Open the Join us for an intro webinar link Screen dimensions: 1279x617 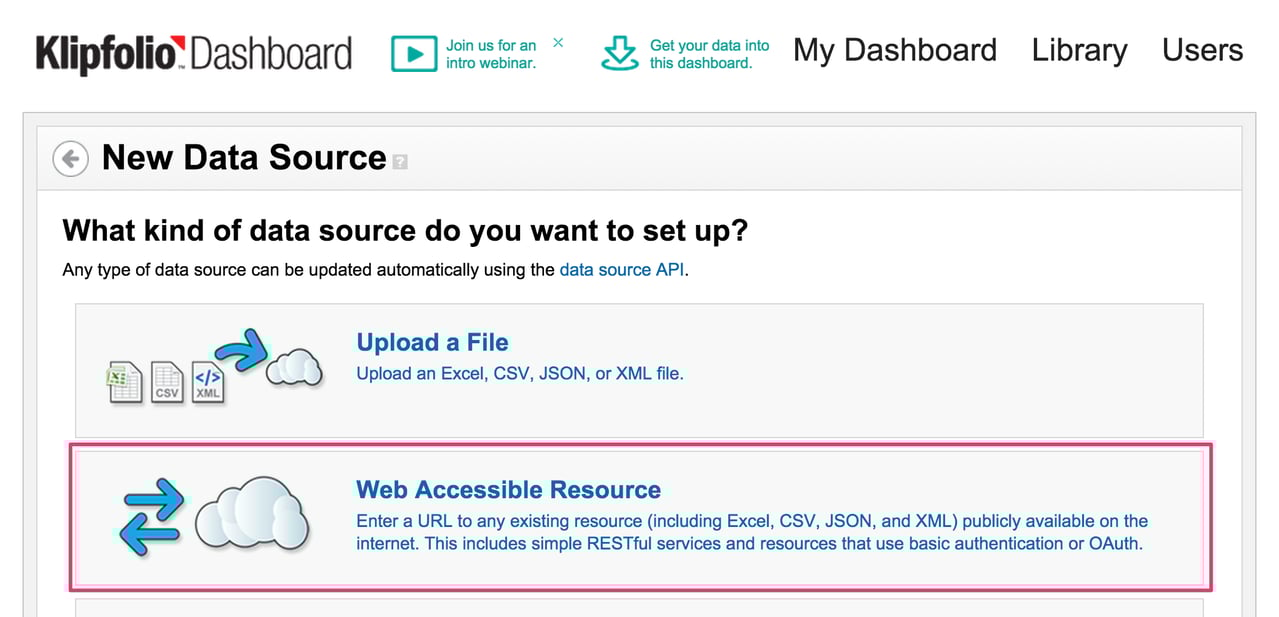491,54
